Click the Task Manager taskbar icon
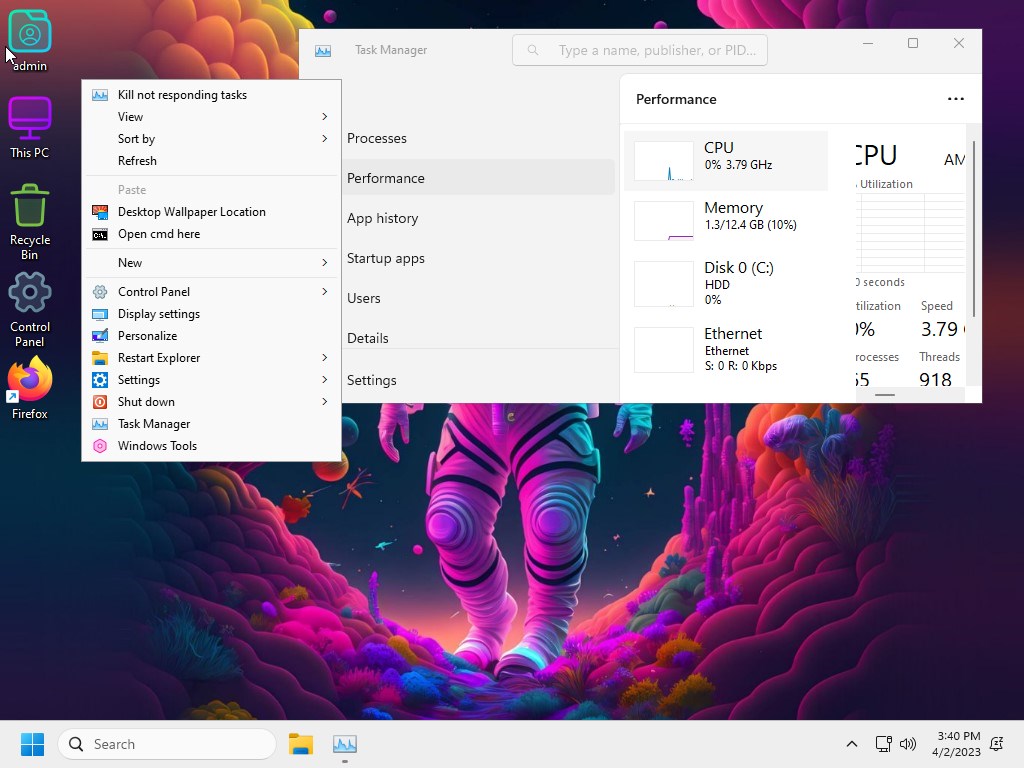This screenshot has height=768, width=1024. pyautogui.click(x=345, y=744)
